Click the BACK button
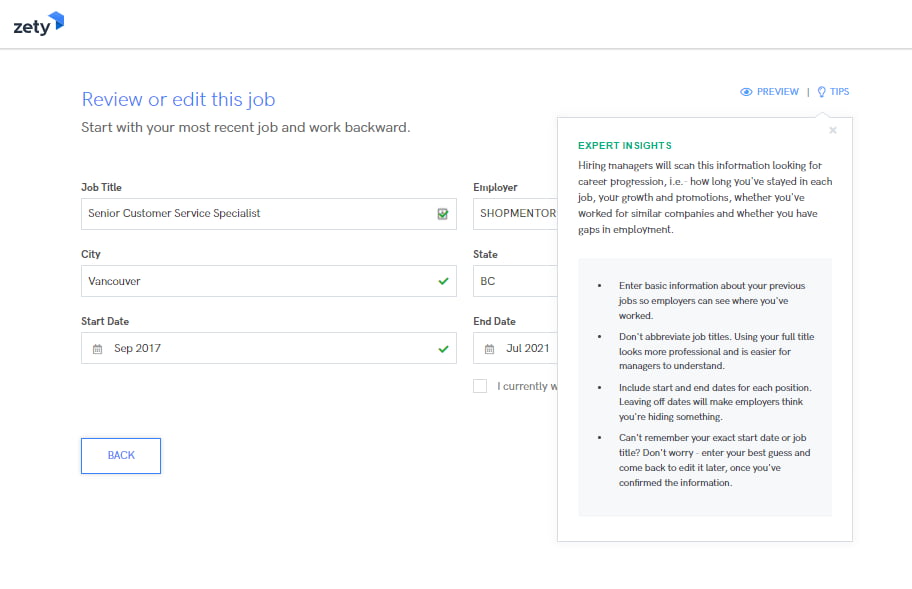912x589 pixels. tap(121, 456)
